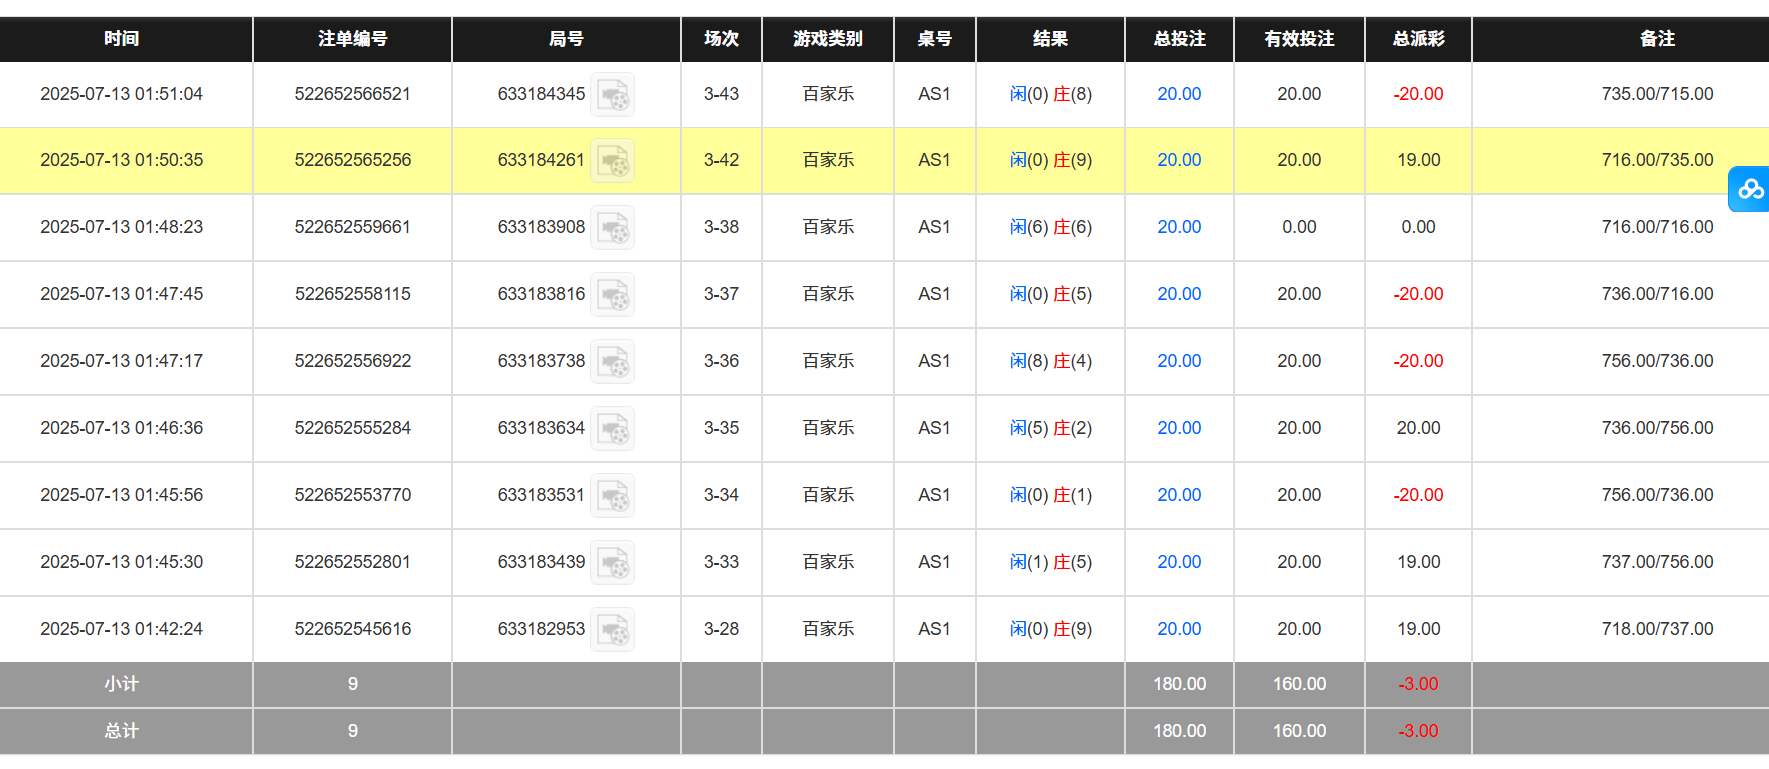Open replay icon for round 633182953

click(x=612, y=630)
